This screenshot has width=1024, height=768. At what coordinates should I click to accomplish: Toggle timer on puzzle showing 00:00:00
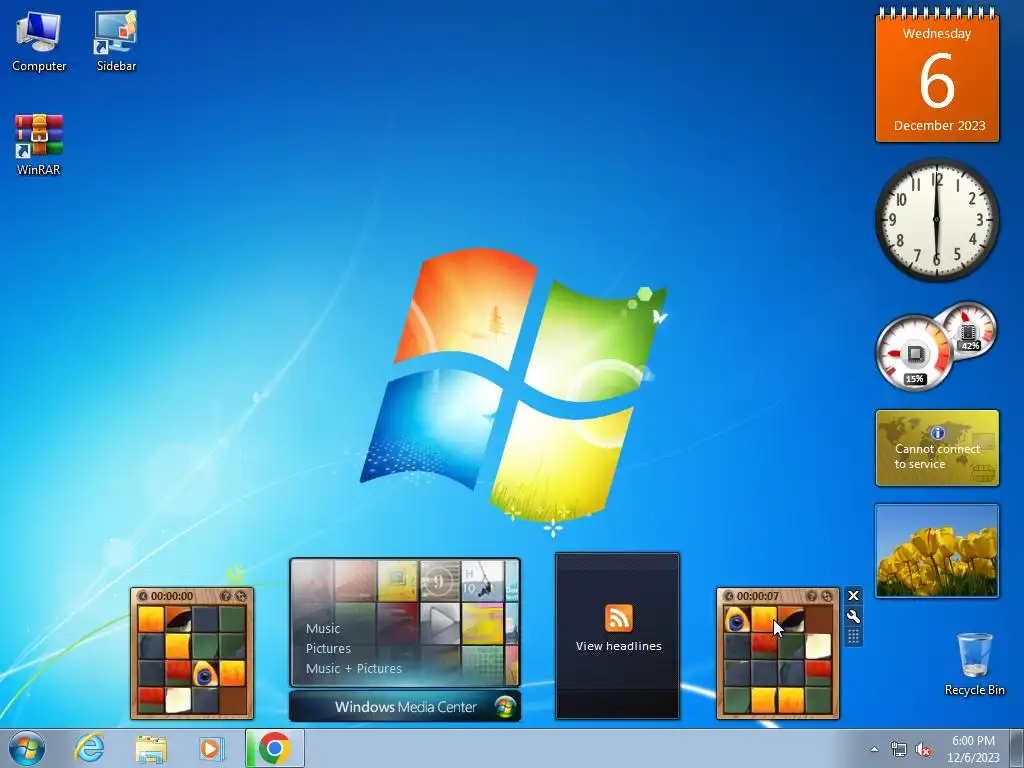pos(143,596)
